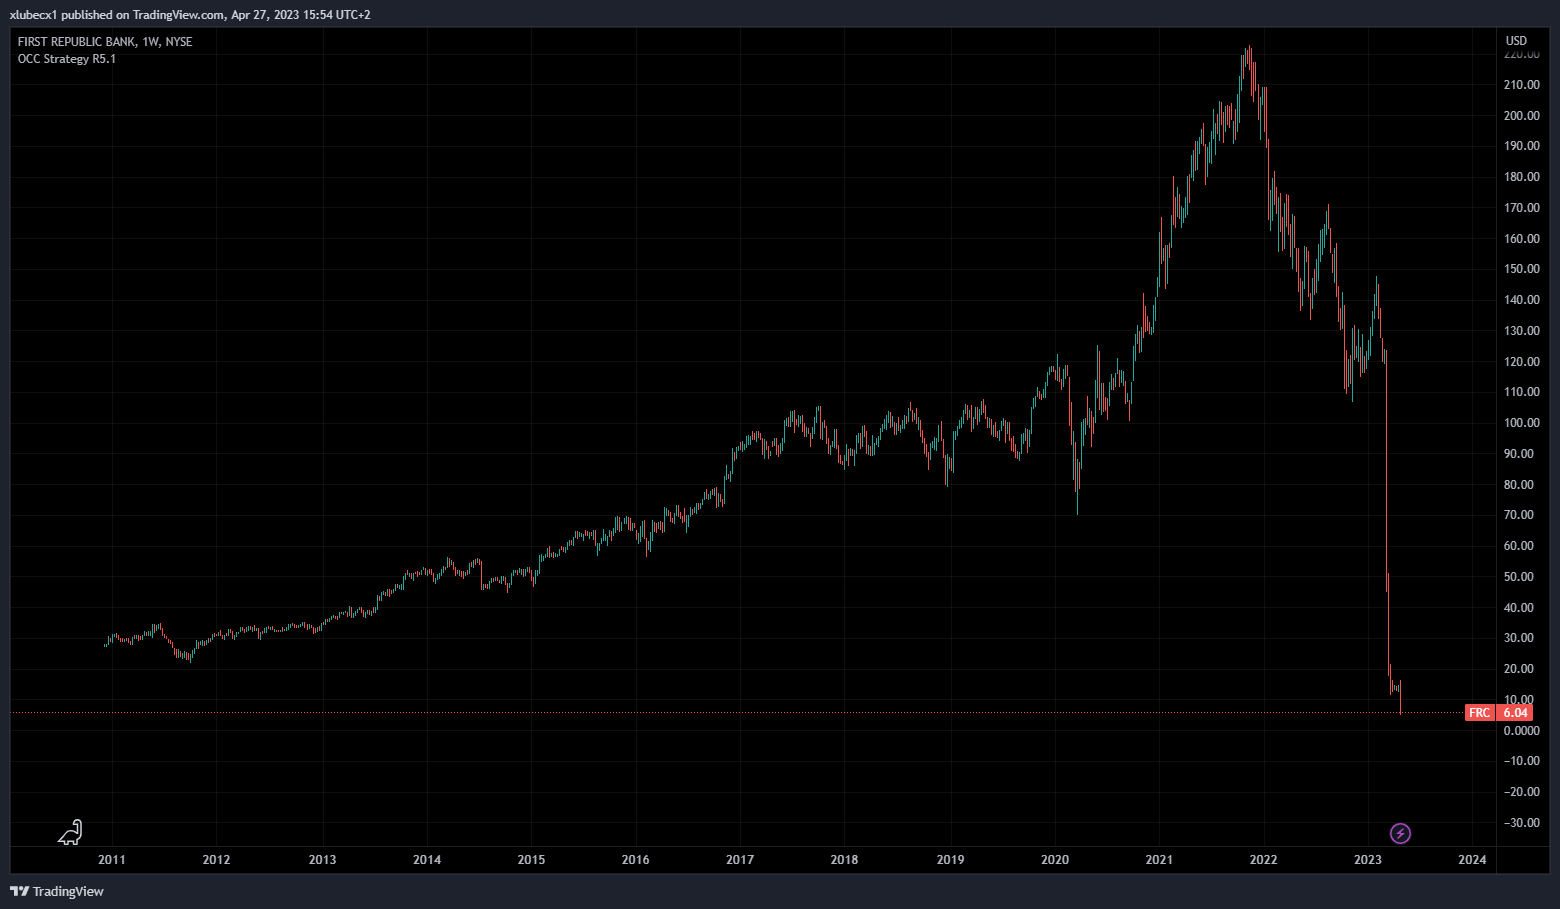
Task: Click 2019 on the time axis
Action: pos(950,860)
